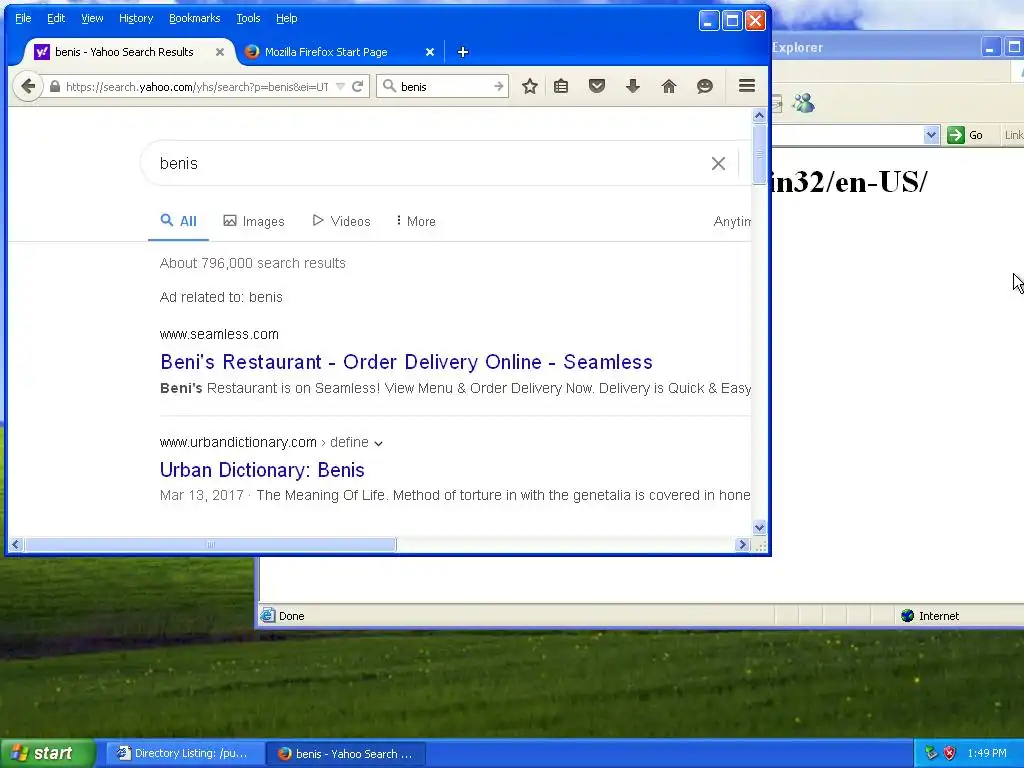The image size is (1024, 768).
Task: Open the File menu
Action: click(x=23, y=18)
